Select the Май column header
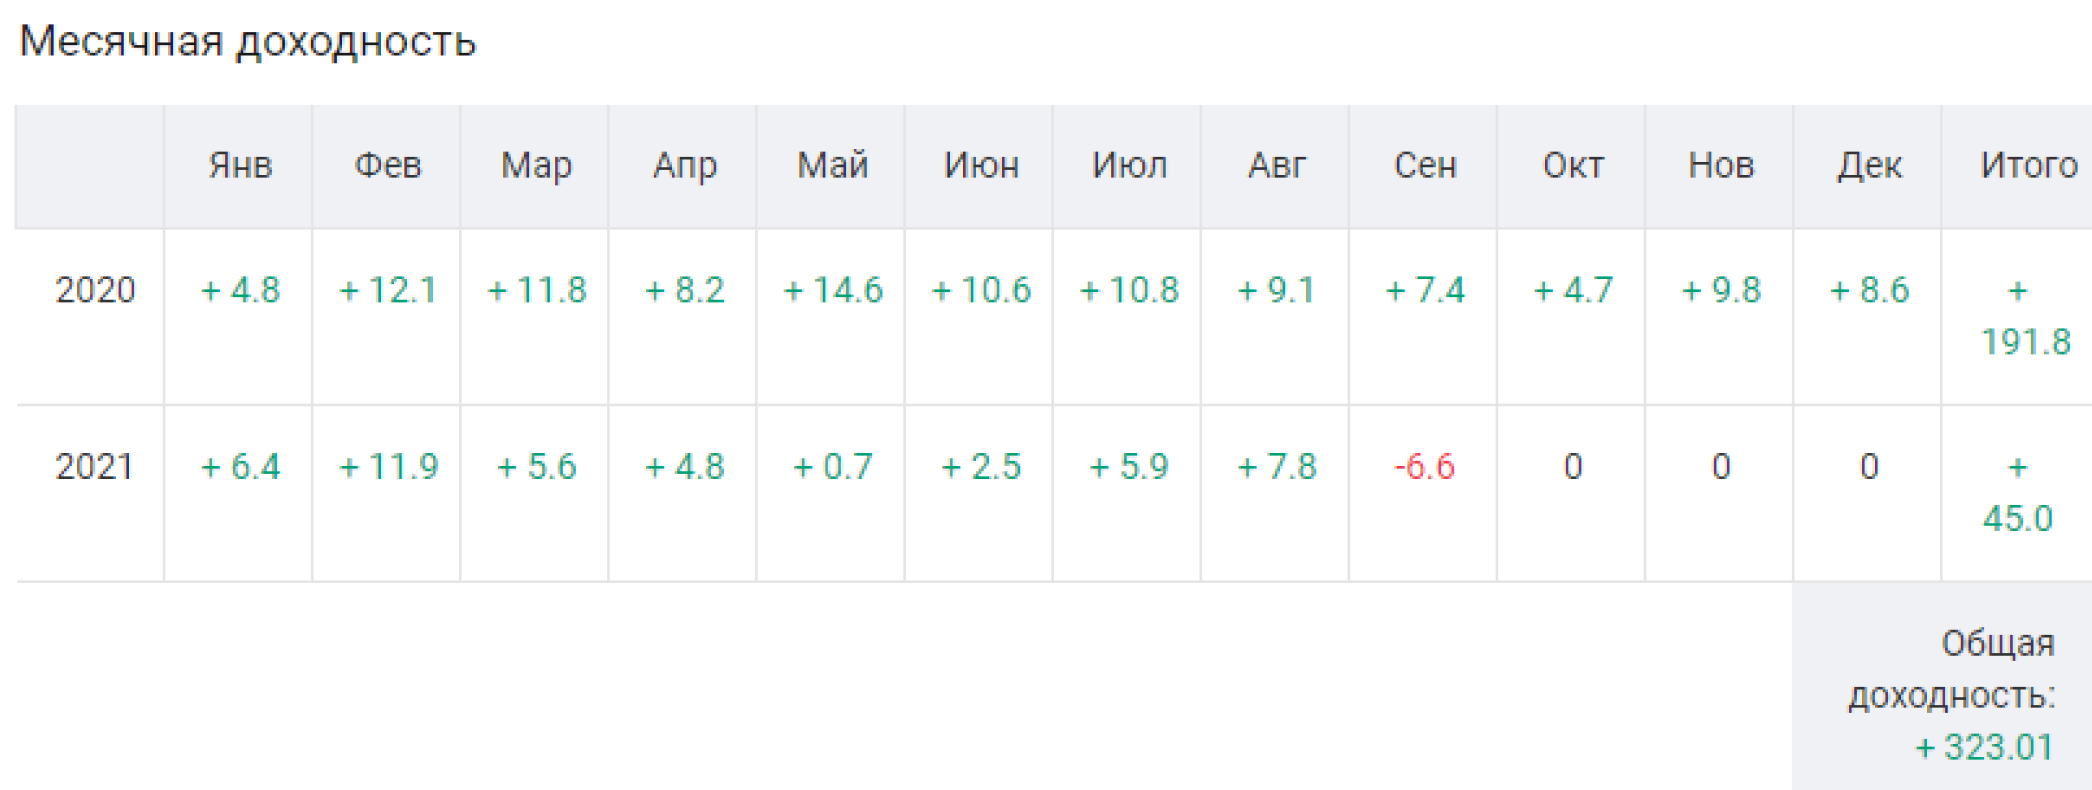This screenshot has width=2092, height=790. pyautogui.click(x=833, y=165)
